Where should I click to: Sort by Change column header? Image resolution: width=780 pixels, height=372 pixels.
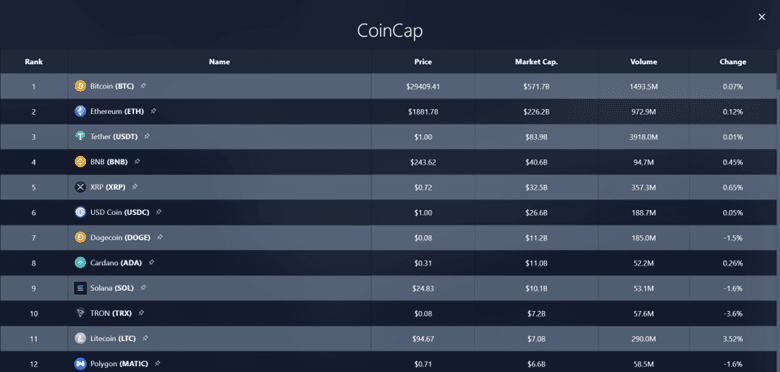click(x=733, y=62)
